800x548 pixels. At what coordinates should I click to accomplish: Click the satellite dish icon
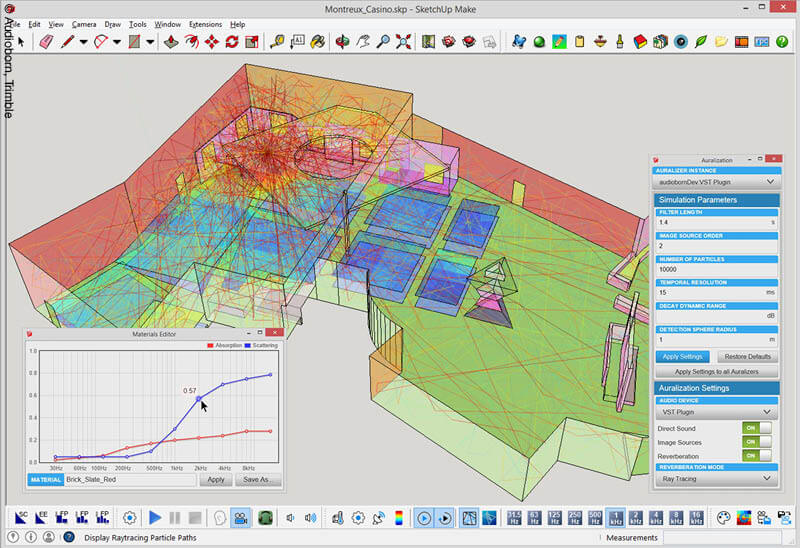point(379,518)
